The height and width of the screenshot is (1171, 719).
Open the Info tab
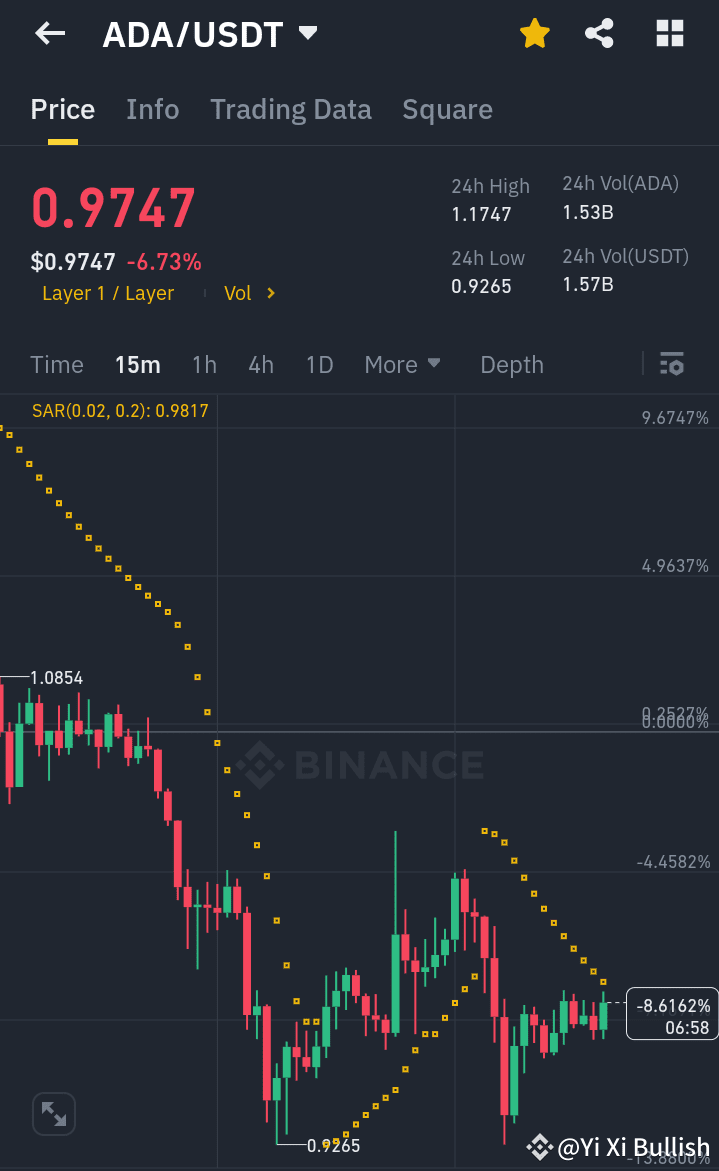tap(152, 109)
